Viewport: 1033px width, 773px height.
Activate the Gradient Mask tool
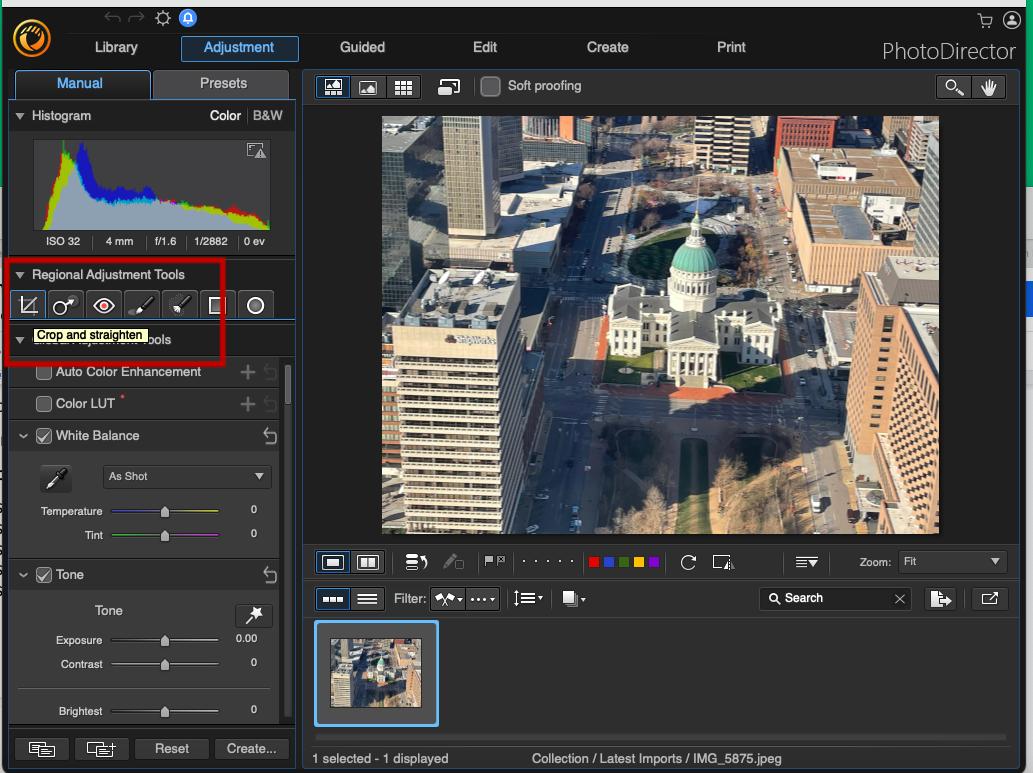pos(218,304)
